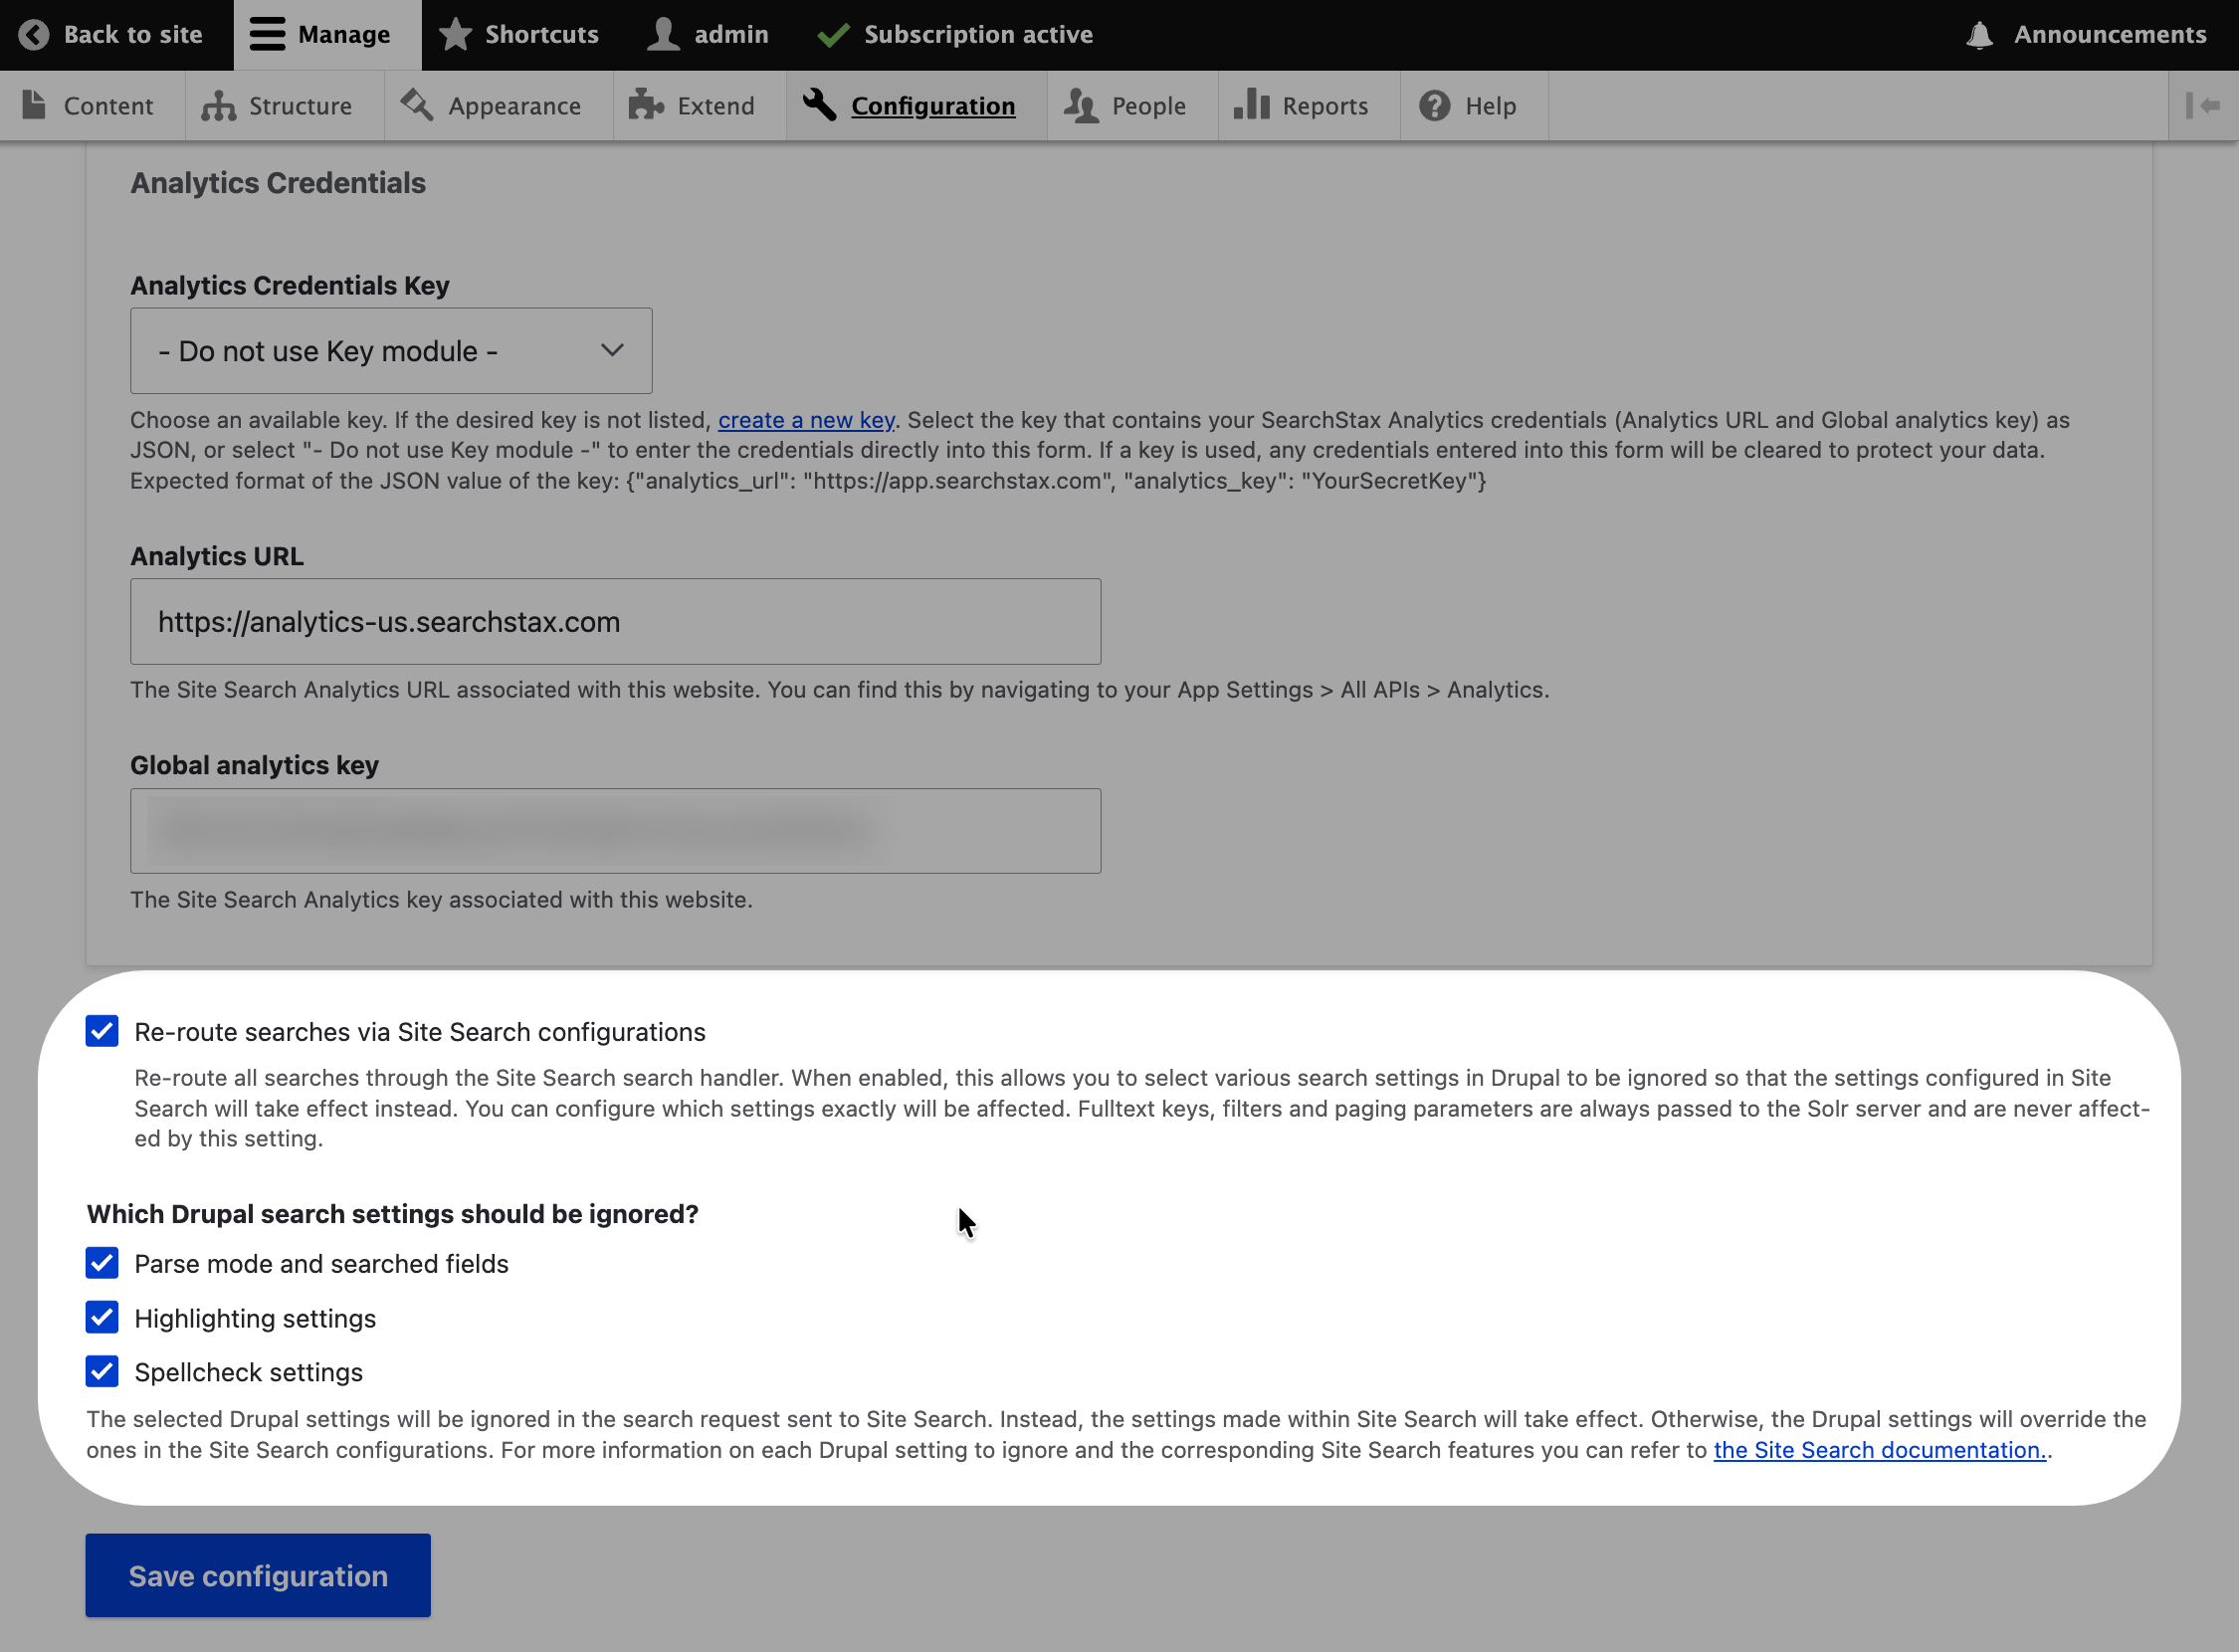Toggle toolbar orientation icon at right edge
The width and height of the screenshot is (2239, 1652).
(2203, 105)
